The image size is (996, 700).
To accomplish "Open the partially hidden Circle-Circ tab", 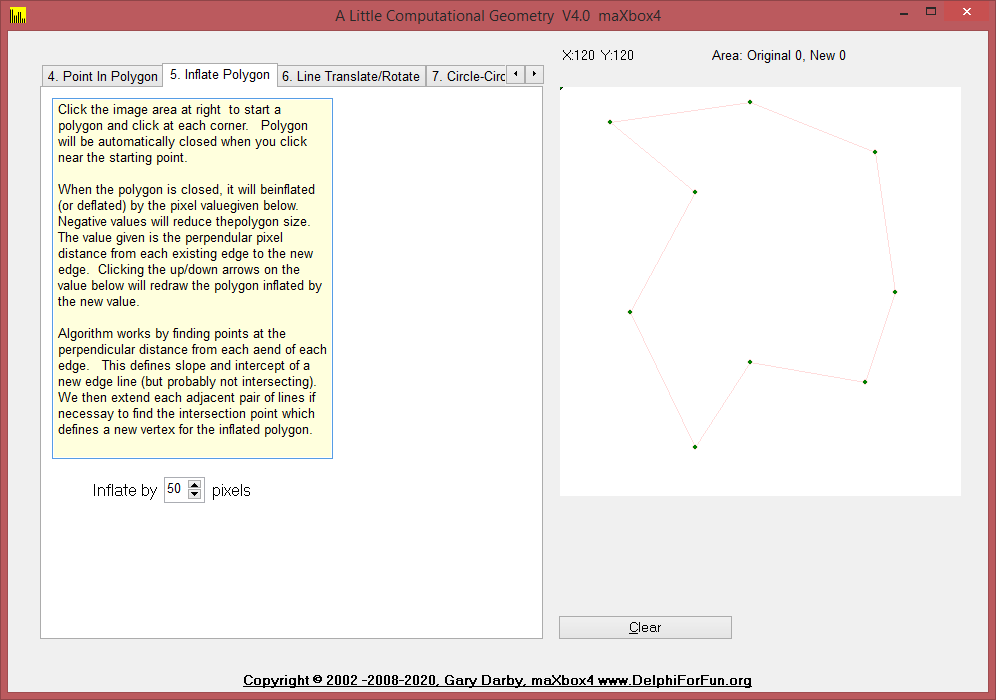I will coord(467,76).
